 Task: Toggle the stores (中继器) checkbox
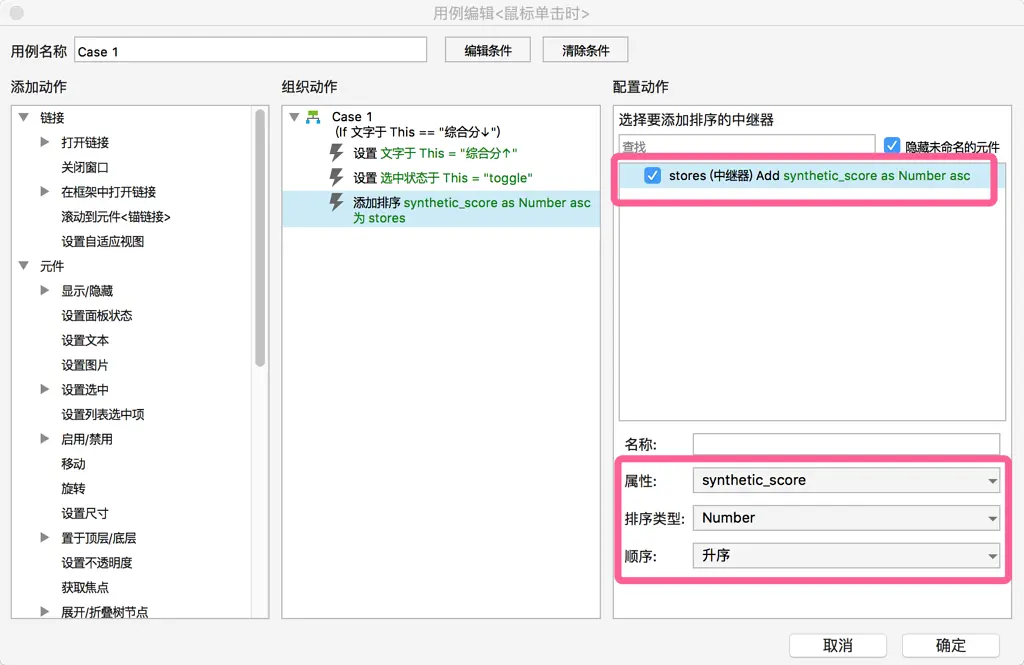(x=653, y=176)
